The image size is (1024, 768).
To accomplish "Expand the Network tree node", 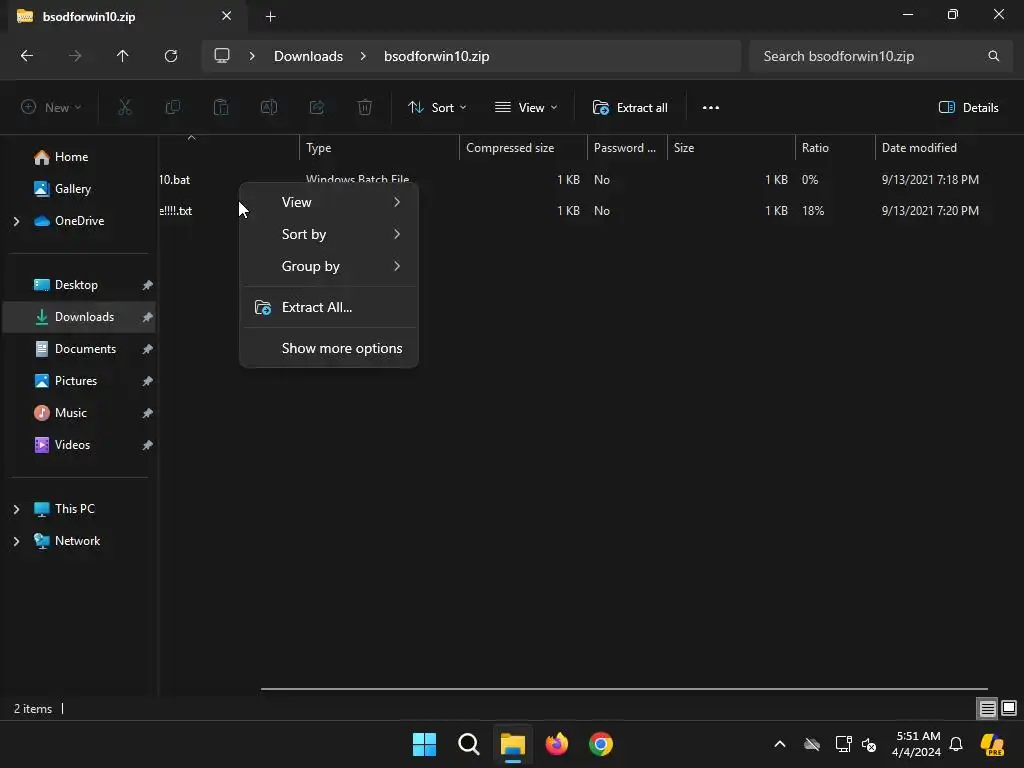I will 16,541.
